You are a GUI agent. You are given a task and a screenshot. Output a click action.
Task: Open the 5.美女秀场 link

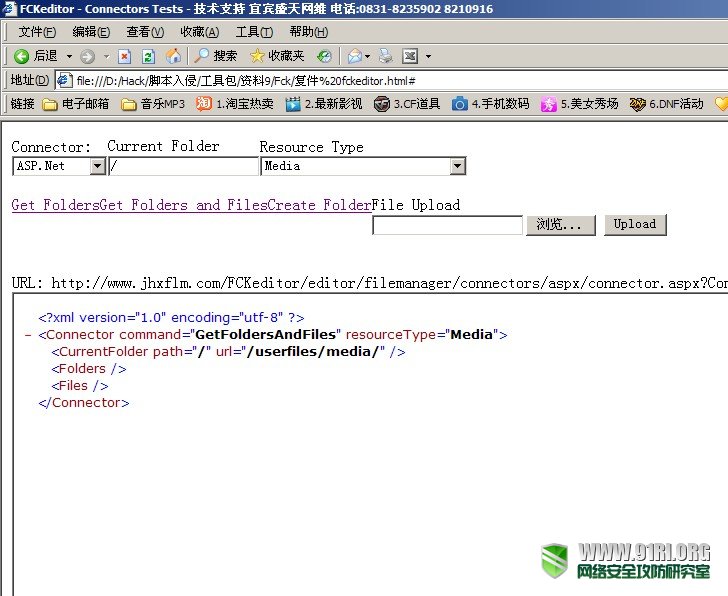[x=579, y=104]
